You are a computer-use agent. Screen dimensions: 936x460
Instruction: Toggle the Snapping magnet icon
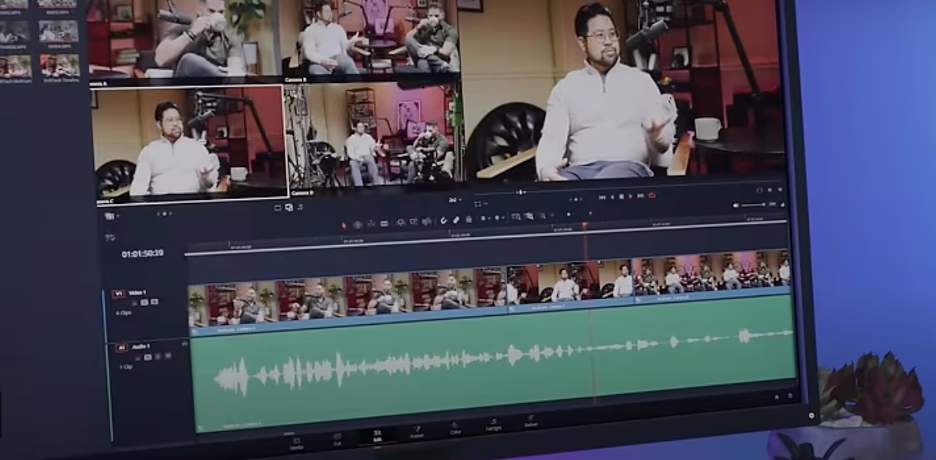click(x=444, y=221)
